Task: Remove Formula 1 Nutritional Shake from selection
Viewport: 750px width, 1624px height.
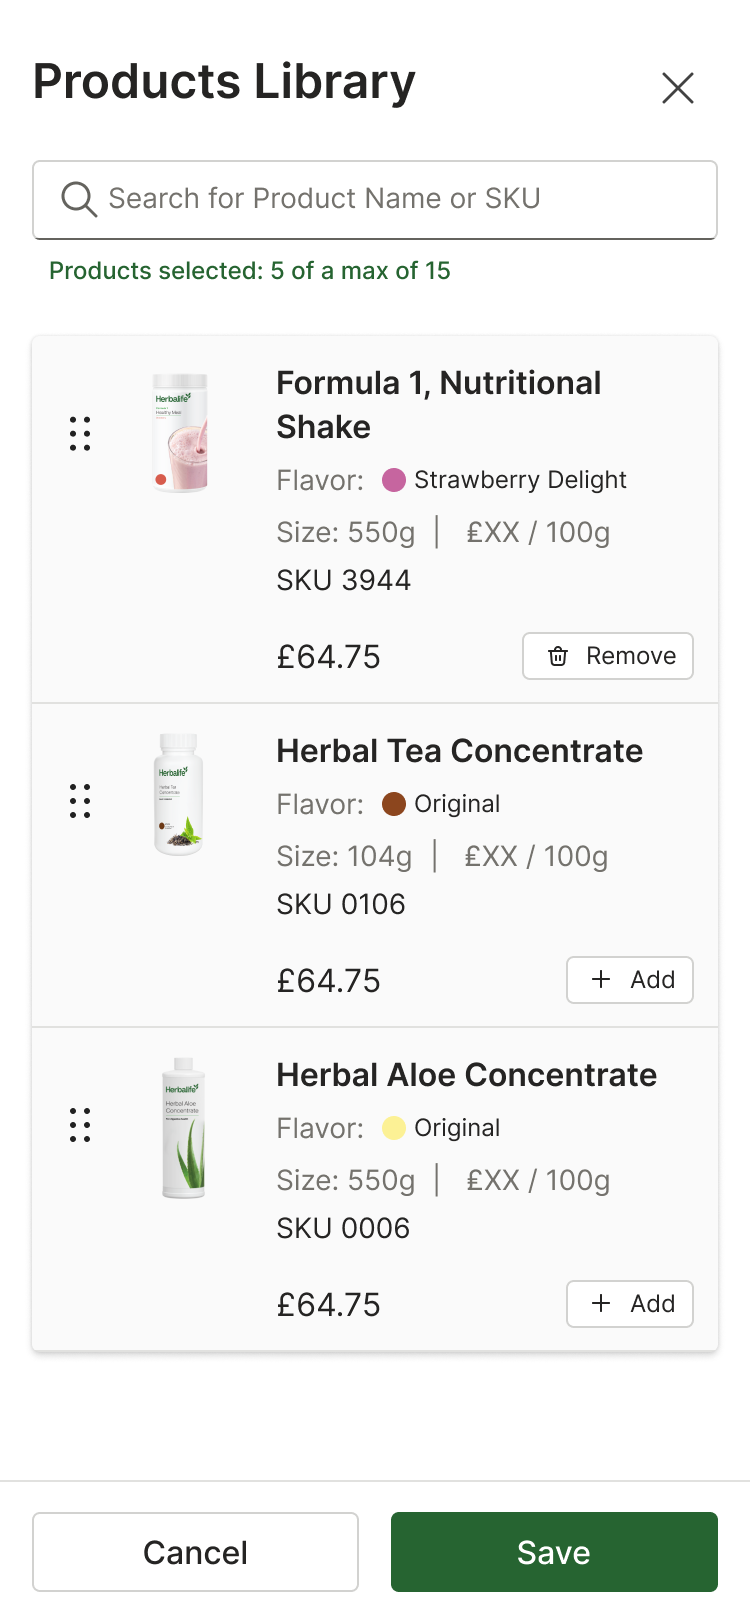Action: click(x=607, y=656)
